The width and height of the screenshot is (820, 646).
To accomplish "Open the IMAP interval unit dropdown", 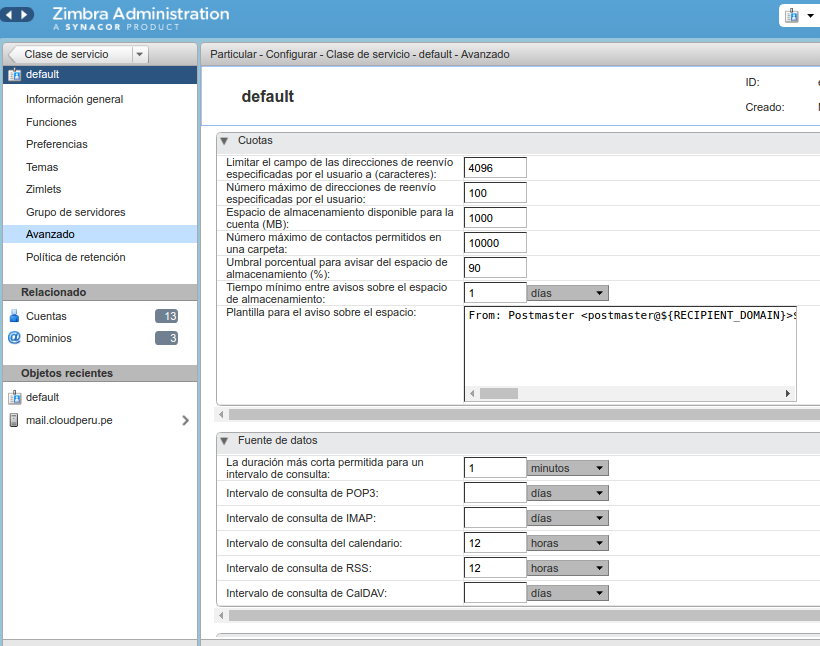I will click(567, 518).
